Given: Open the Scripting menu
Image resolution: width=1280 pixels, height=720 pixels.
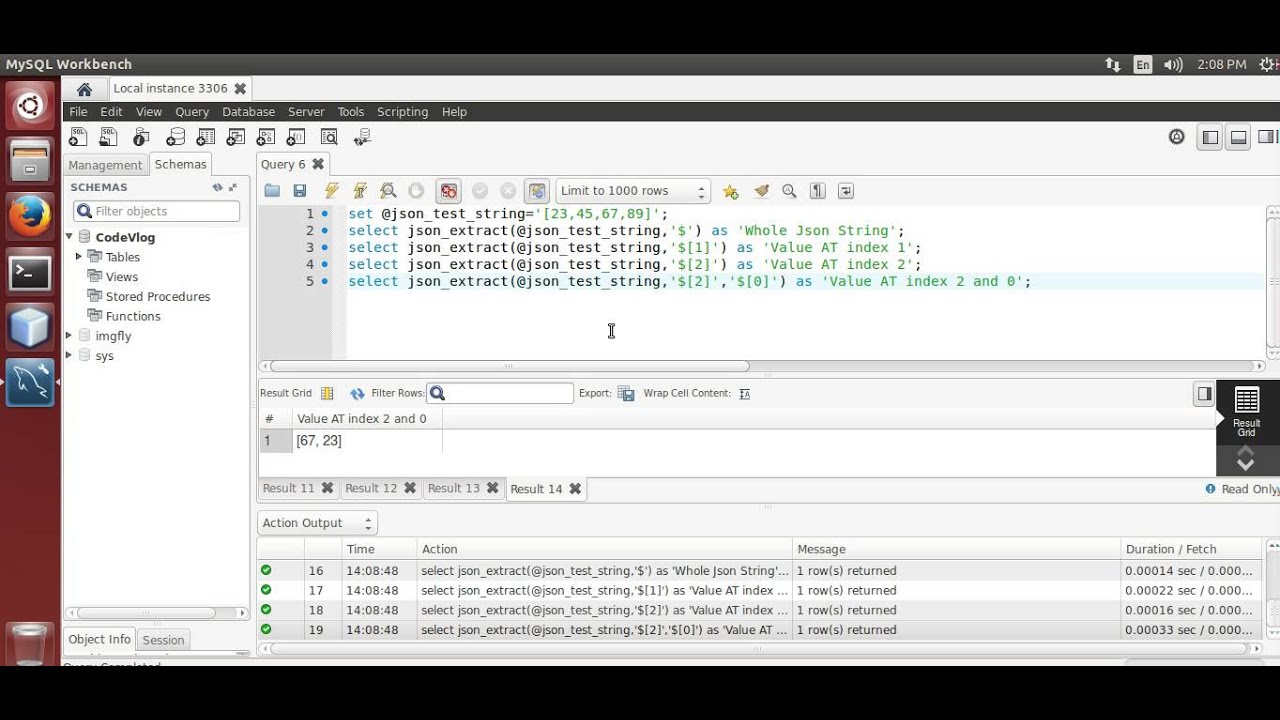Looking at the screenshot, I should coord(402,112).
